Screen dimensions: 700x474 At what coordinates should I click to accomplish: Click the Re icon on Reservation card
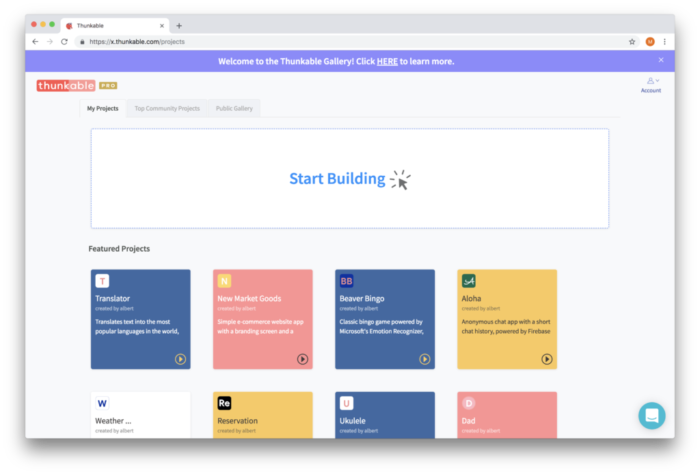coord(224,403)
